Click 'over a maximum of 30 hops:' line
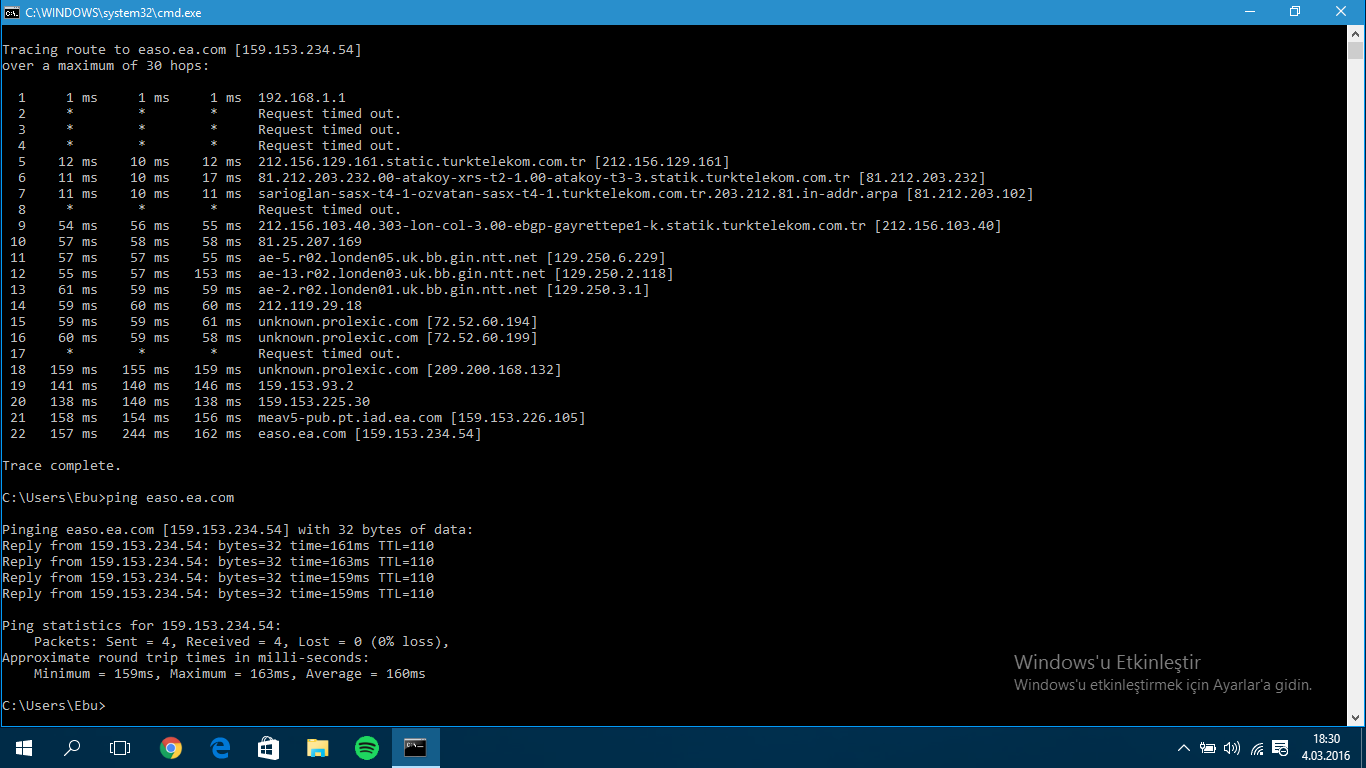 pyautogui.click(x=106, y=66)
